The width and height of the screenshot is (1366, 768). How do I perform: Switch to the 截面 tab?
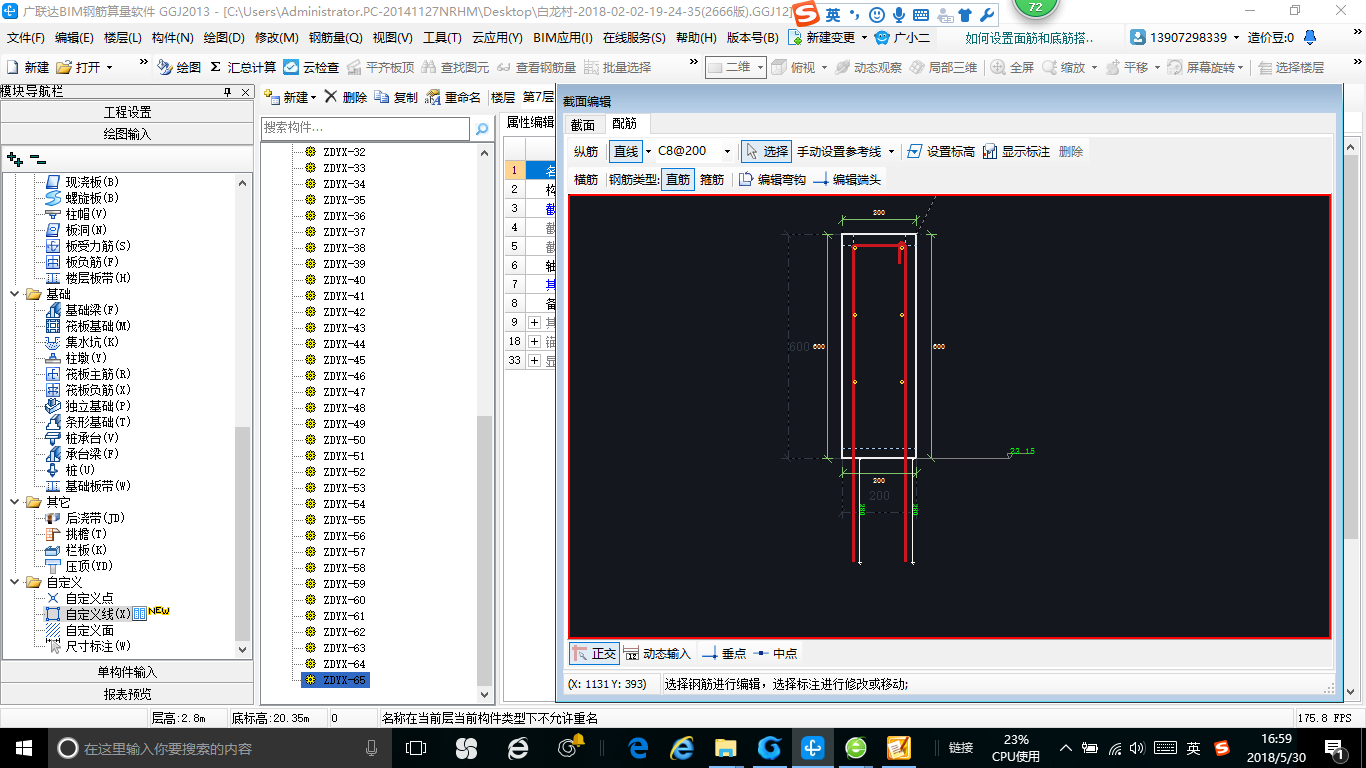583,125
